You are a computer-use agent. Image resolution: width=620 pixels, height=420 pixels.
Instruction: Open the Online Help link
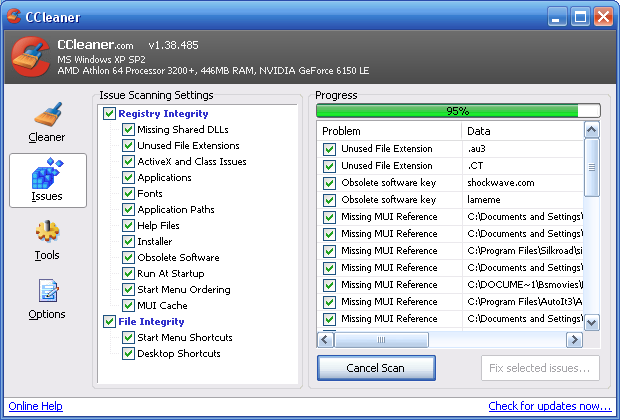35,406
